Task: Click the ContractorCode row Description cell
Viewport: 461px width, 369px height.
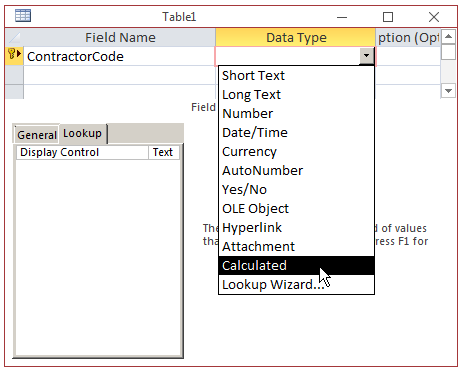Action: pyautogui.click(x=408, y=56)
